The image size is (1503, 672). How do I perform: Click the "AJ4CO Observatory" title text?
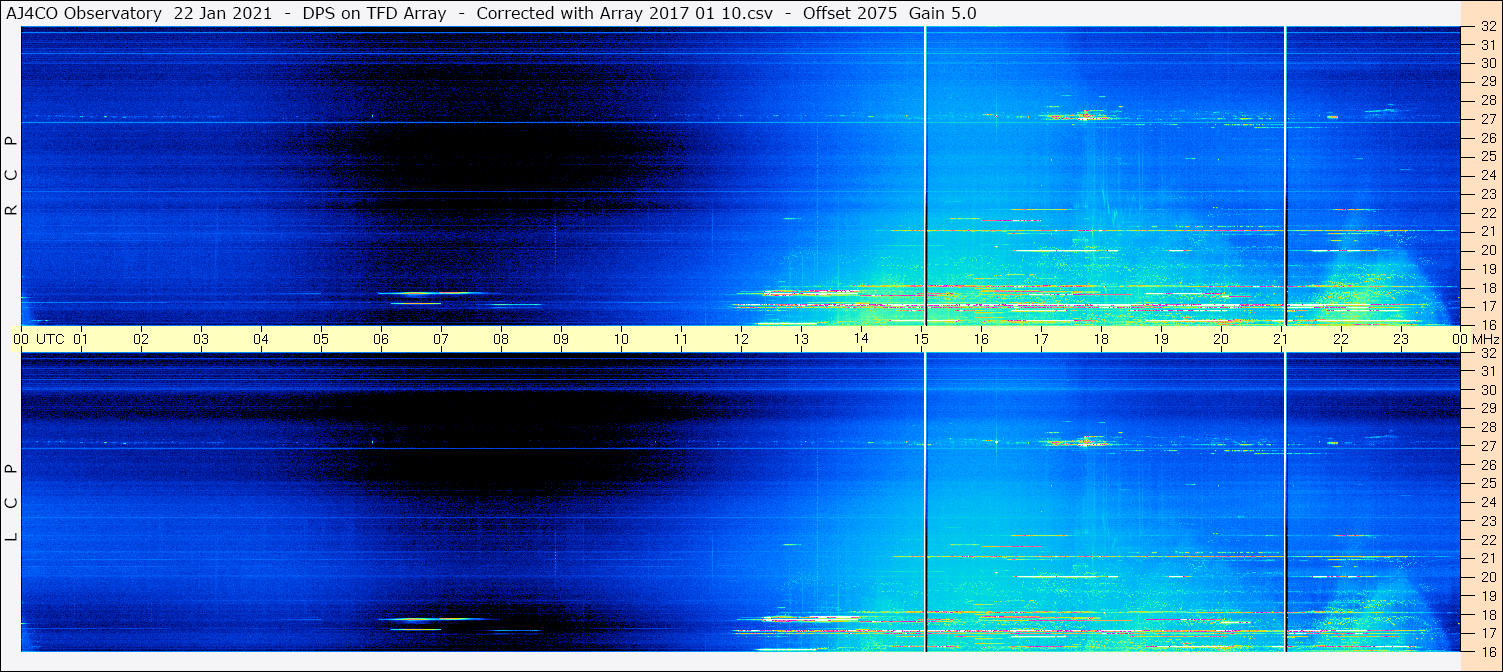coord(84,13)
